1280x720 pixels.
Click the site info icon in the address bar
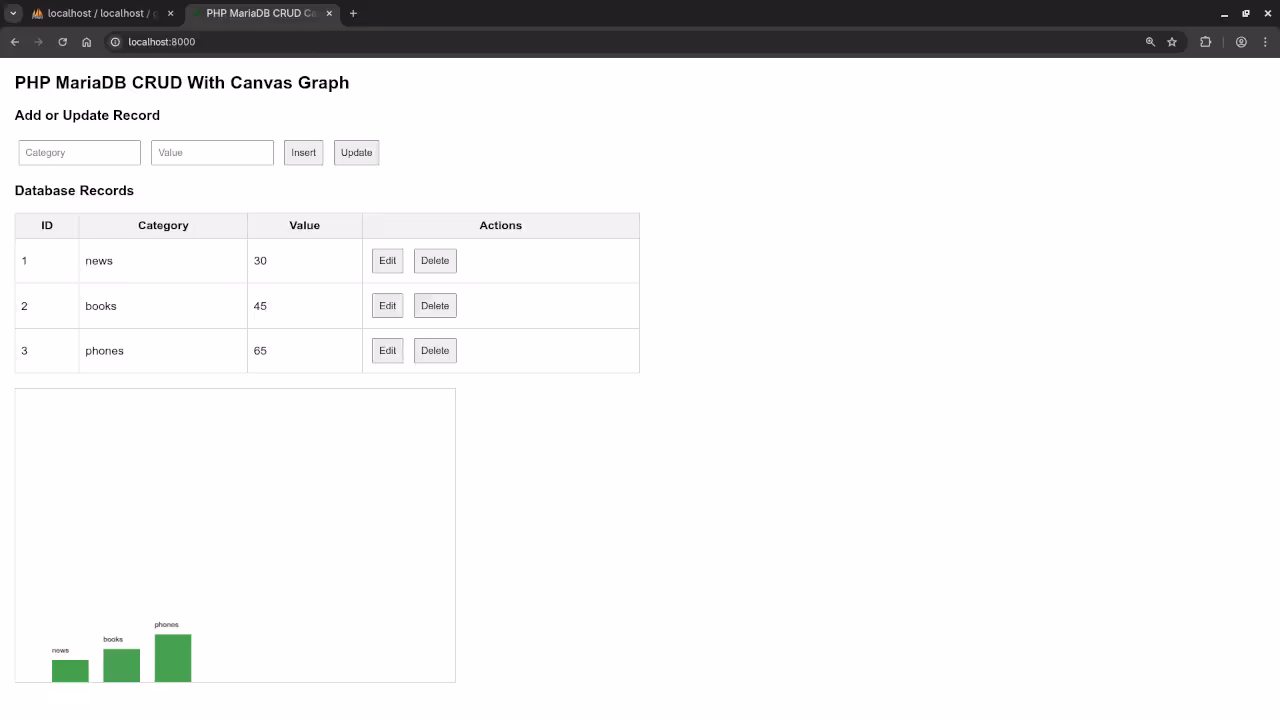115,42
